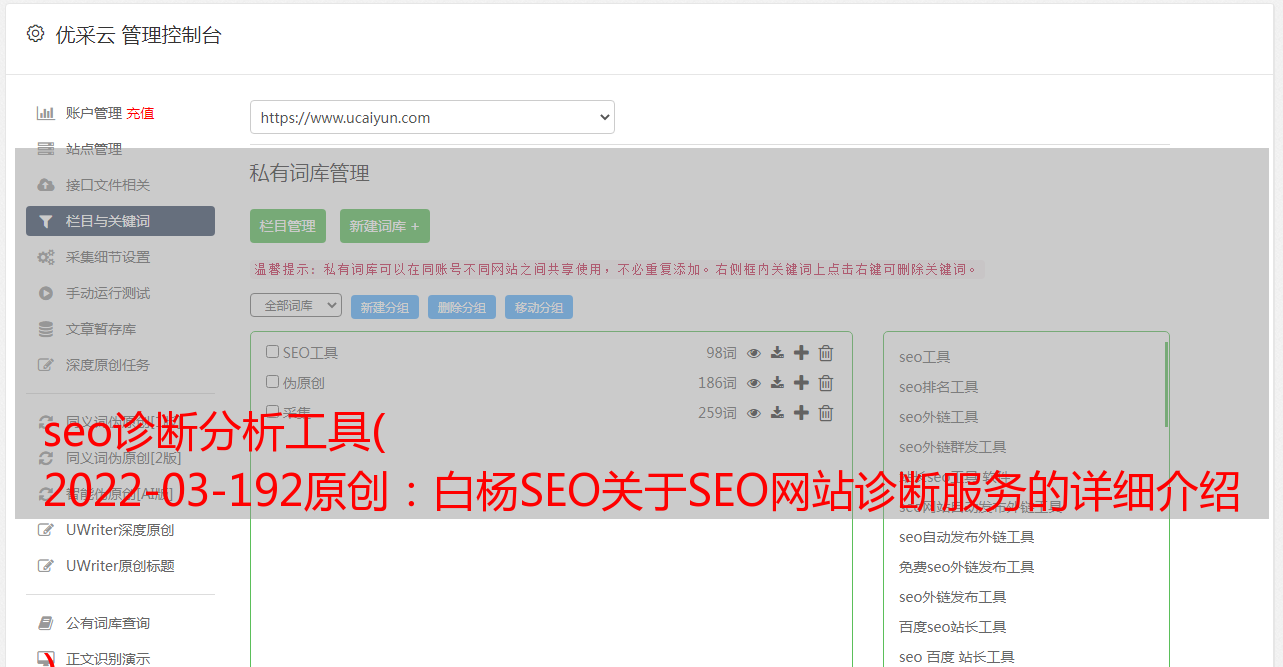The image size is (1283, 667).
Task: Delete the 采集 word library via trash icon
Action: pyautogui.click(x=826, y=413)
